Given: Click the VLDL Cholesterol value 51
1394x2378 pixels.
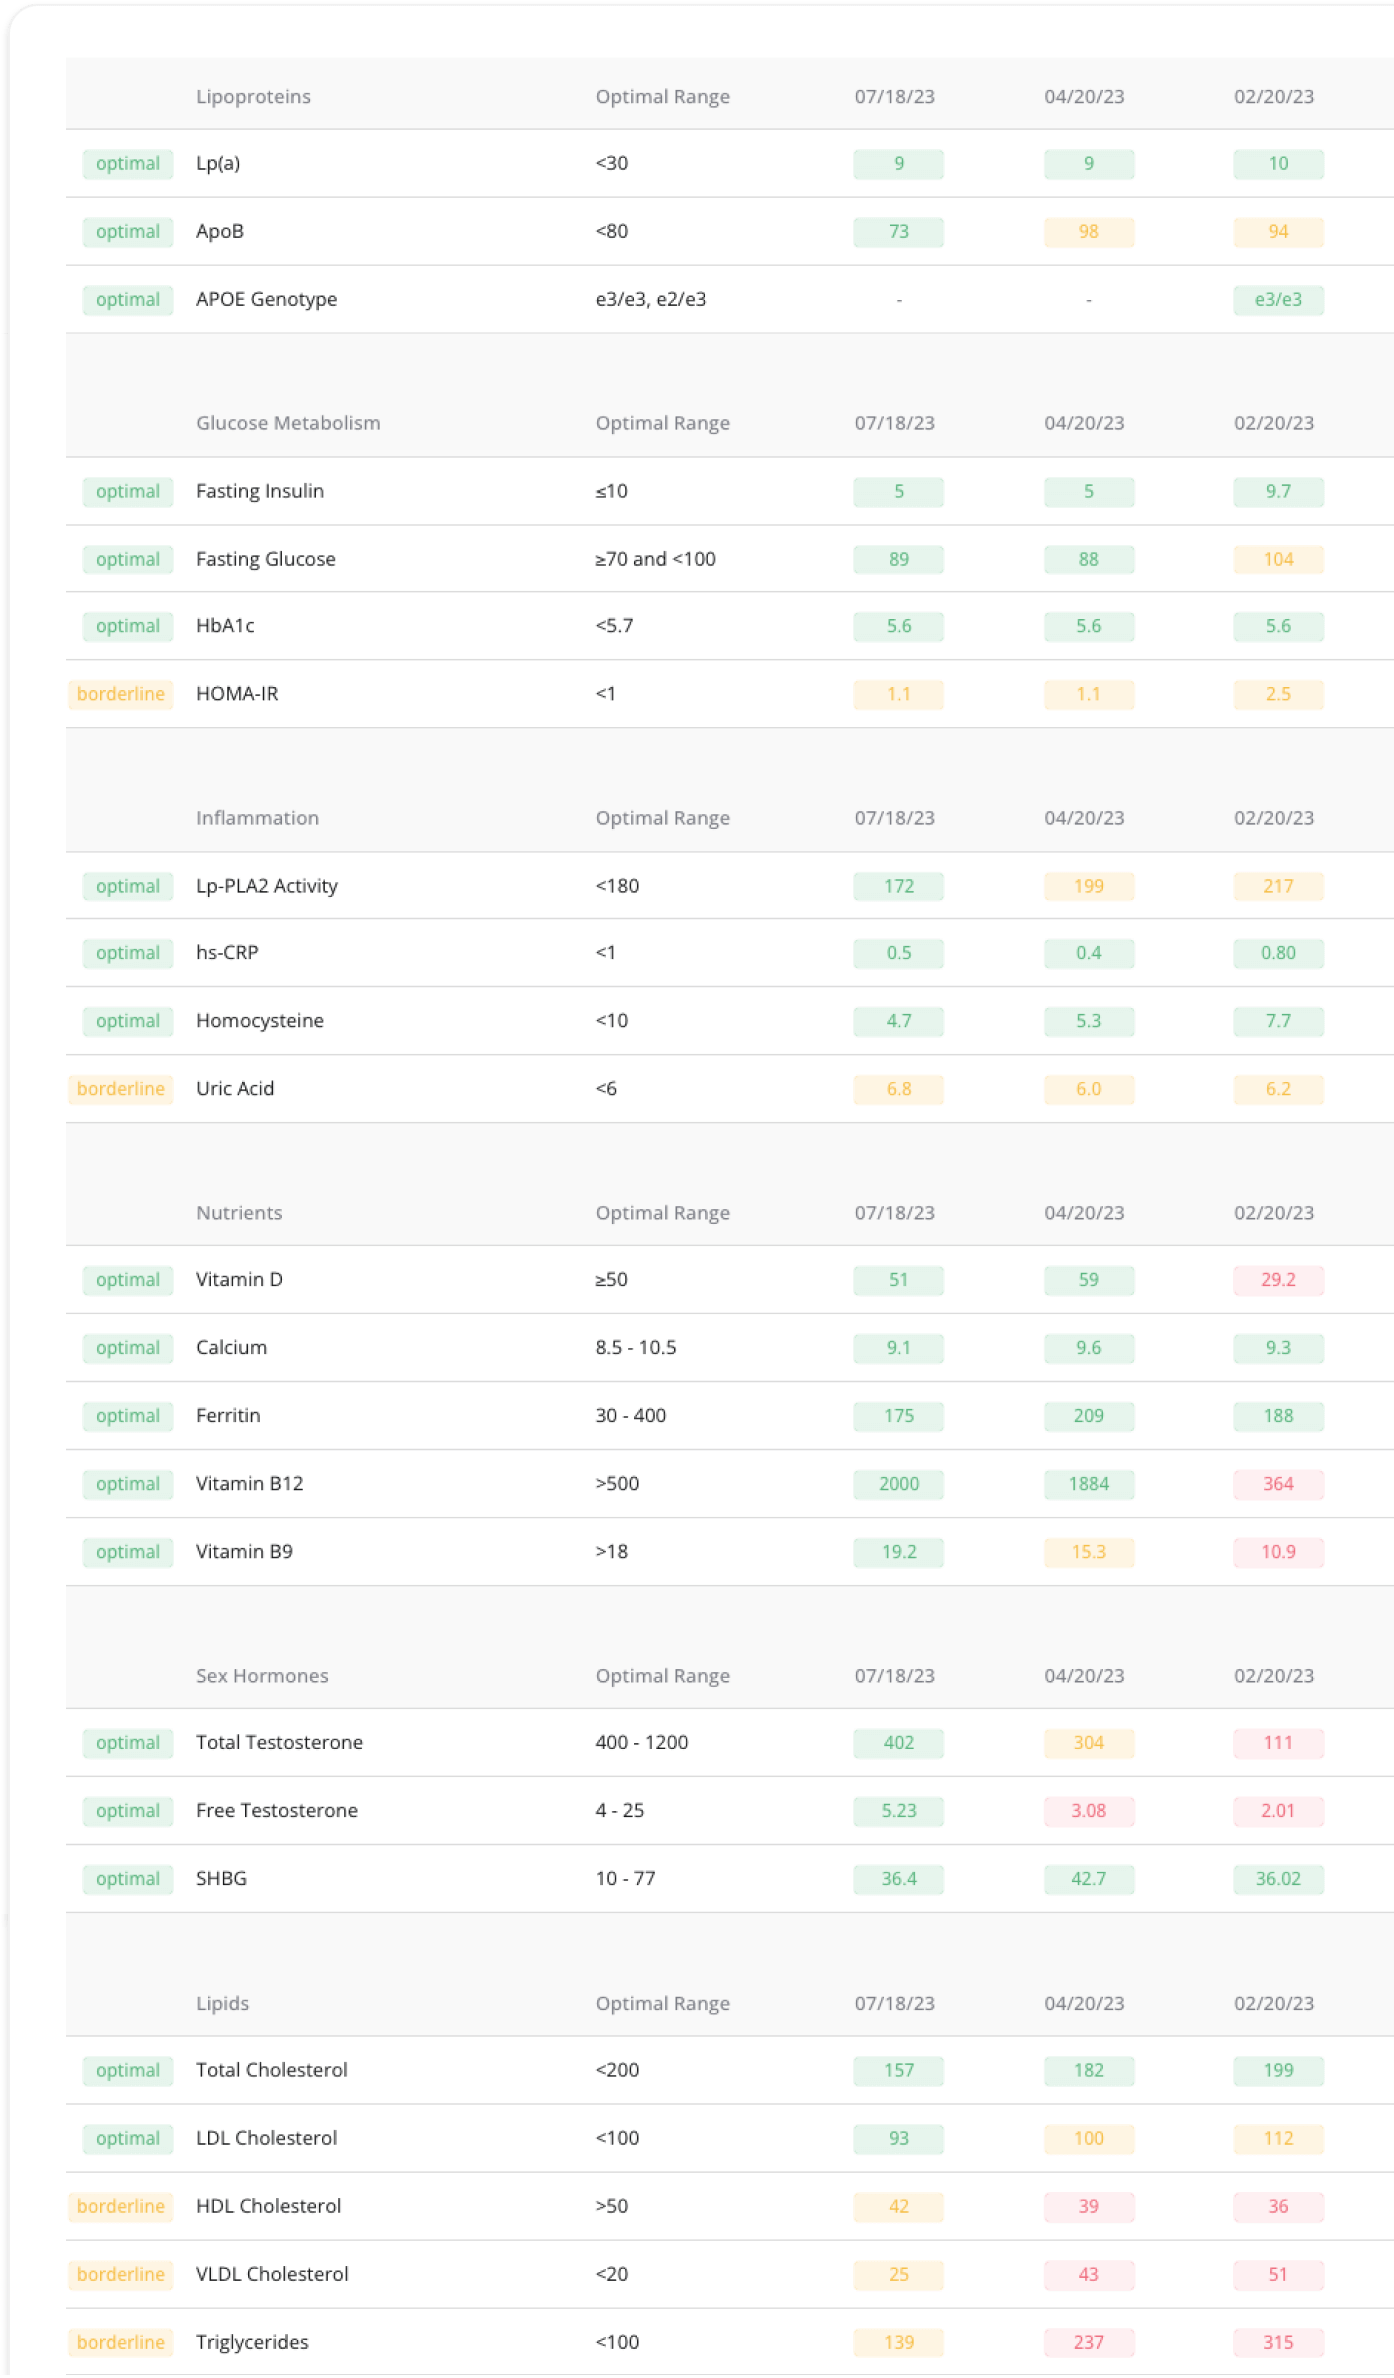Looking at the screenshot, I should (x=1277, y=2274).
